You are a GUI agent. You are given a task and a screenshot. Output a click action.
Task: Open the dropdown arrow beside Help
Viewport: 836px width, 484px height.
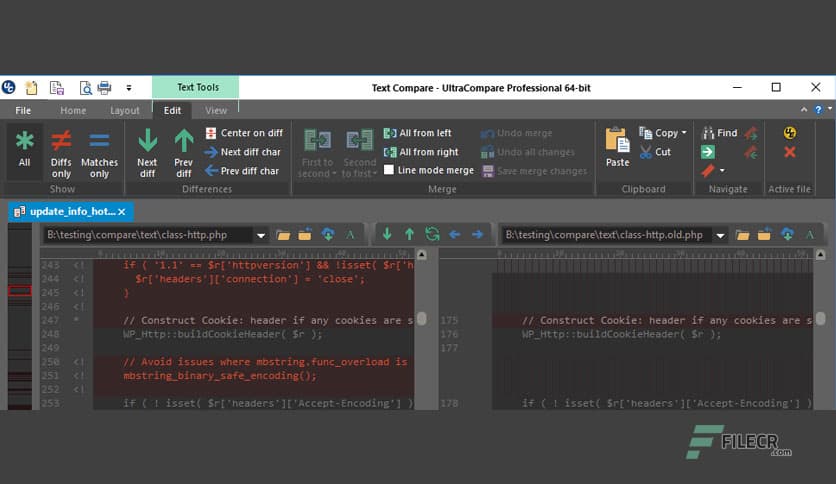[x=830, y=109]
